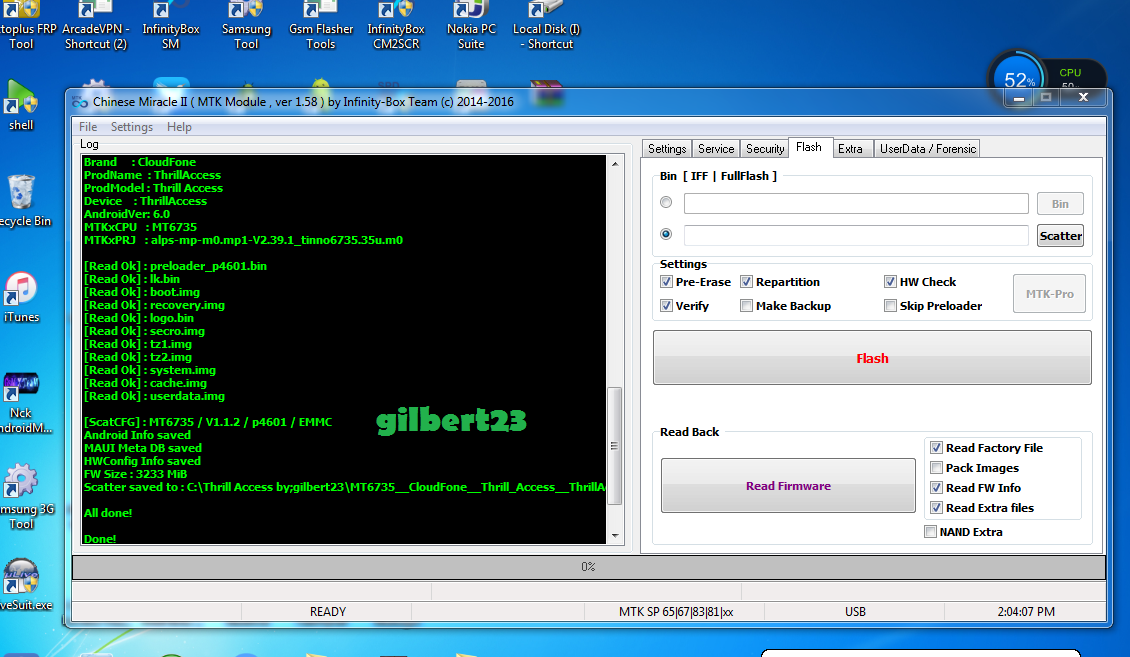Enable the Pack Images checkbox
Screen dimensions: 1130x657
936,468
